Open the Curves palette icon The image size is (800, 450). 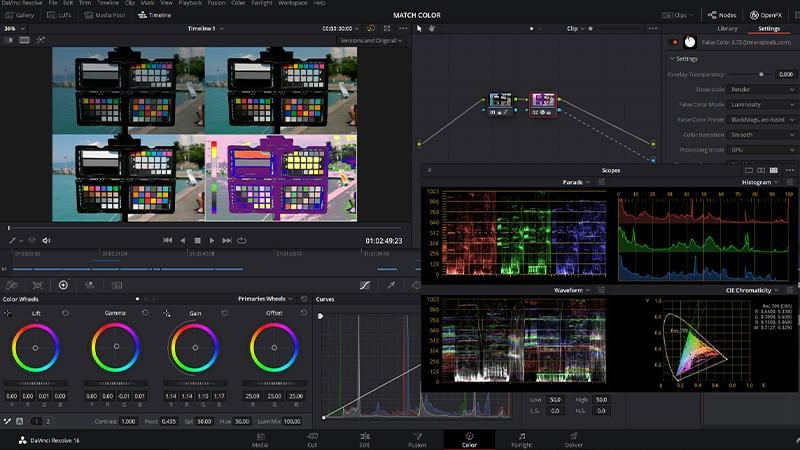tap(364, 285)
